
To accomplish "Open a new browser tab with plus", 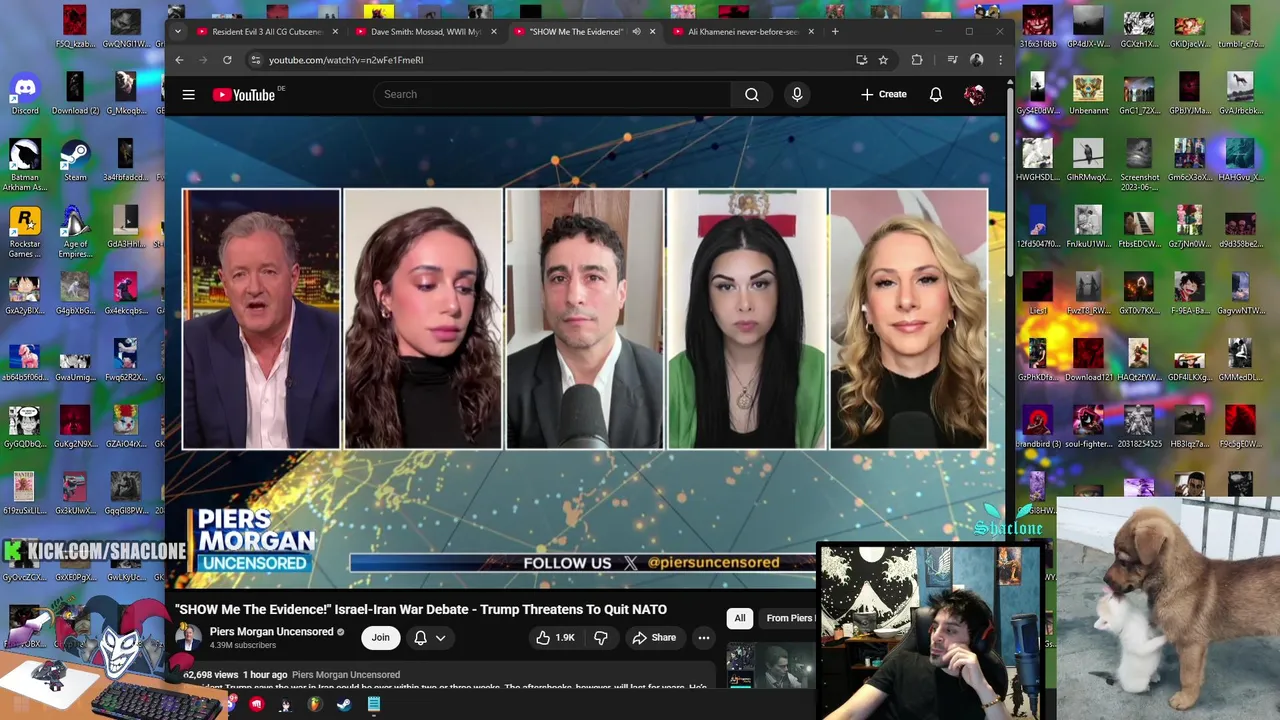I will [835, 32].
